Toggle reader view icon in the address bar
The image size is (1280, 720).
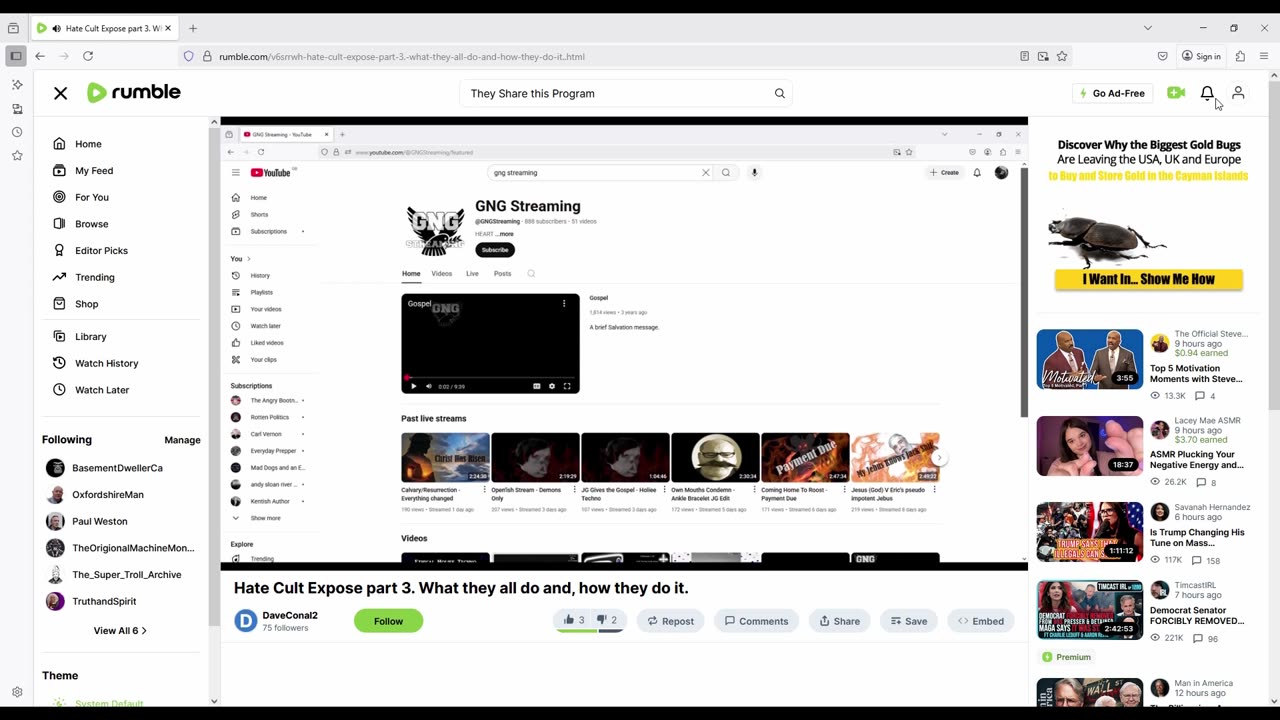tap(1024, 56)
